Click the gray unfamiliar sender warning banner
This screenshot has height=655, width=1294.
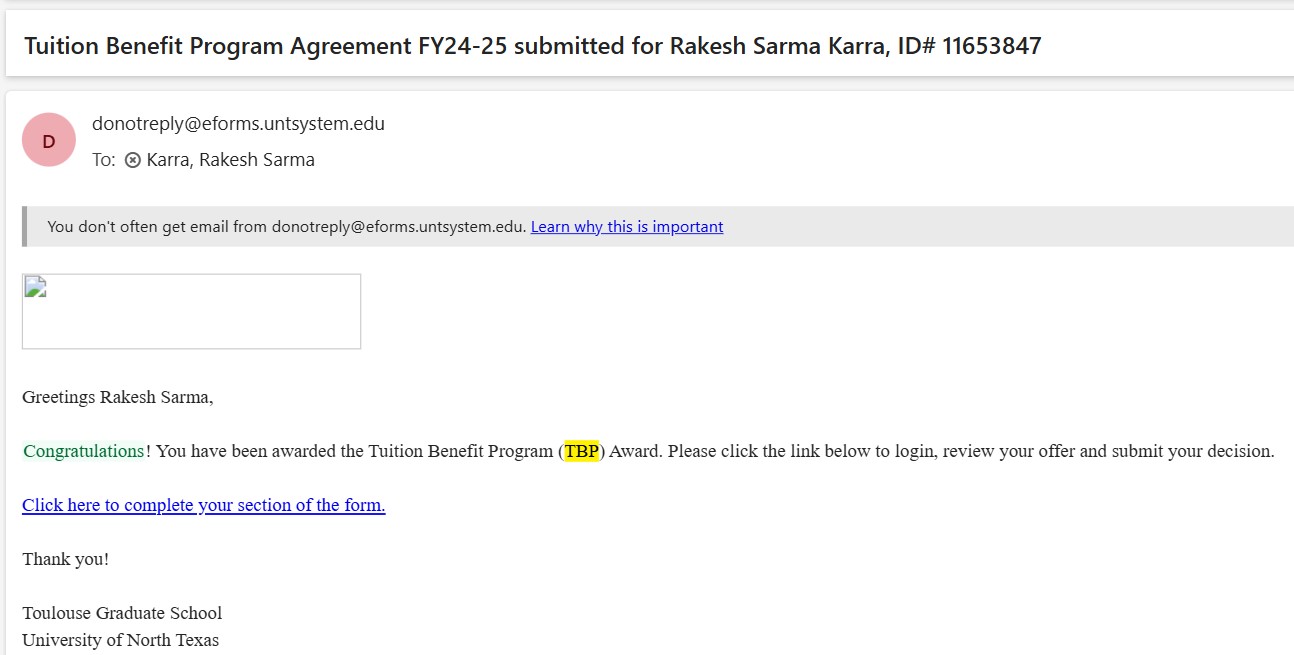900,227
